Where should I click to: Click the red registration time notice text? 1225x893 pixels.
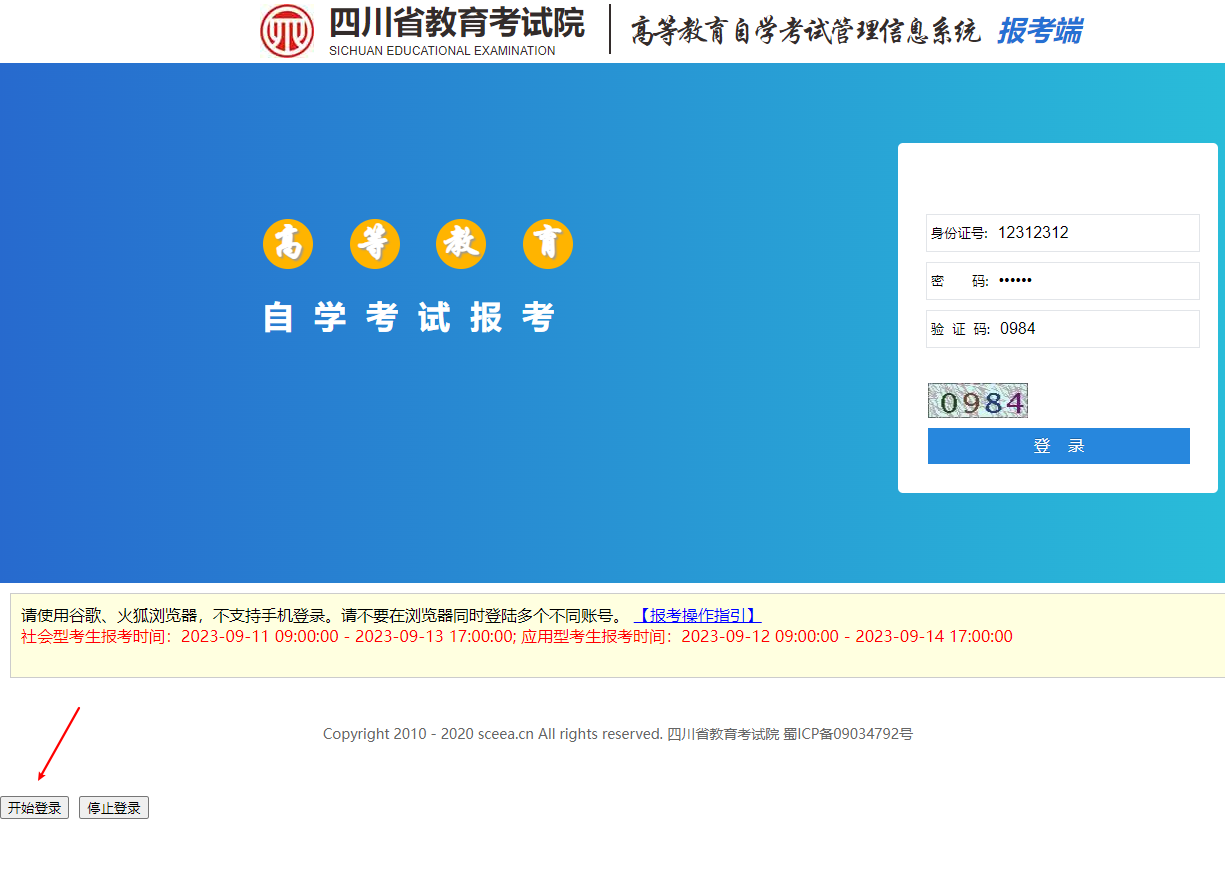coord(517,636)
